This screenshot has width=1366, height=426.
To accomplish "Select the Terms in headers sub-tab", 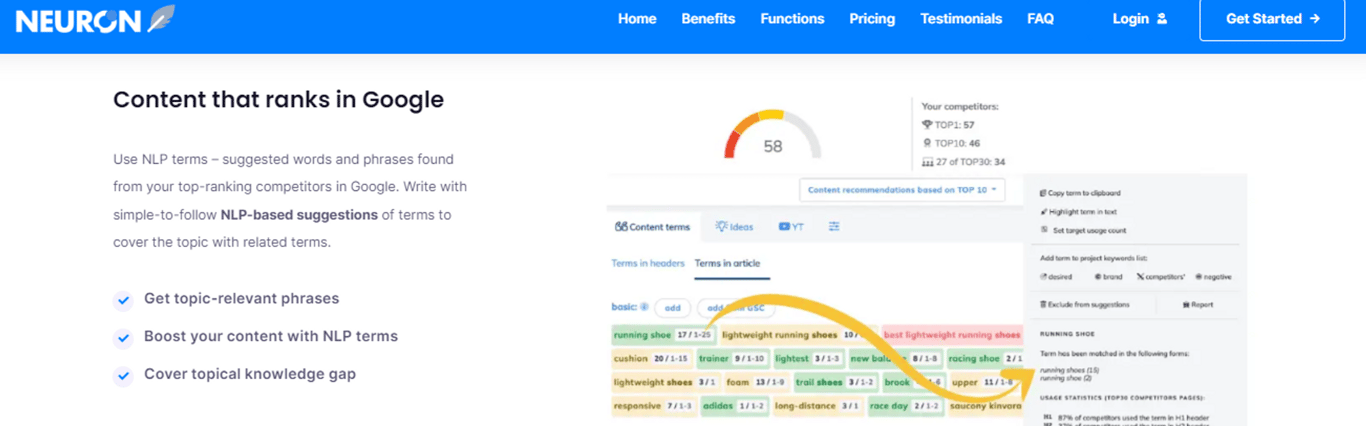I will click(648, 263).
